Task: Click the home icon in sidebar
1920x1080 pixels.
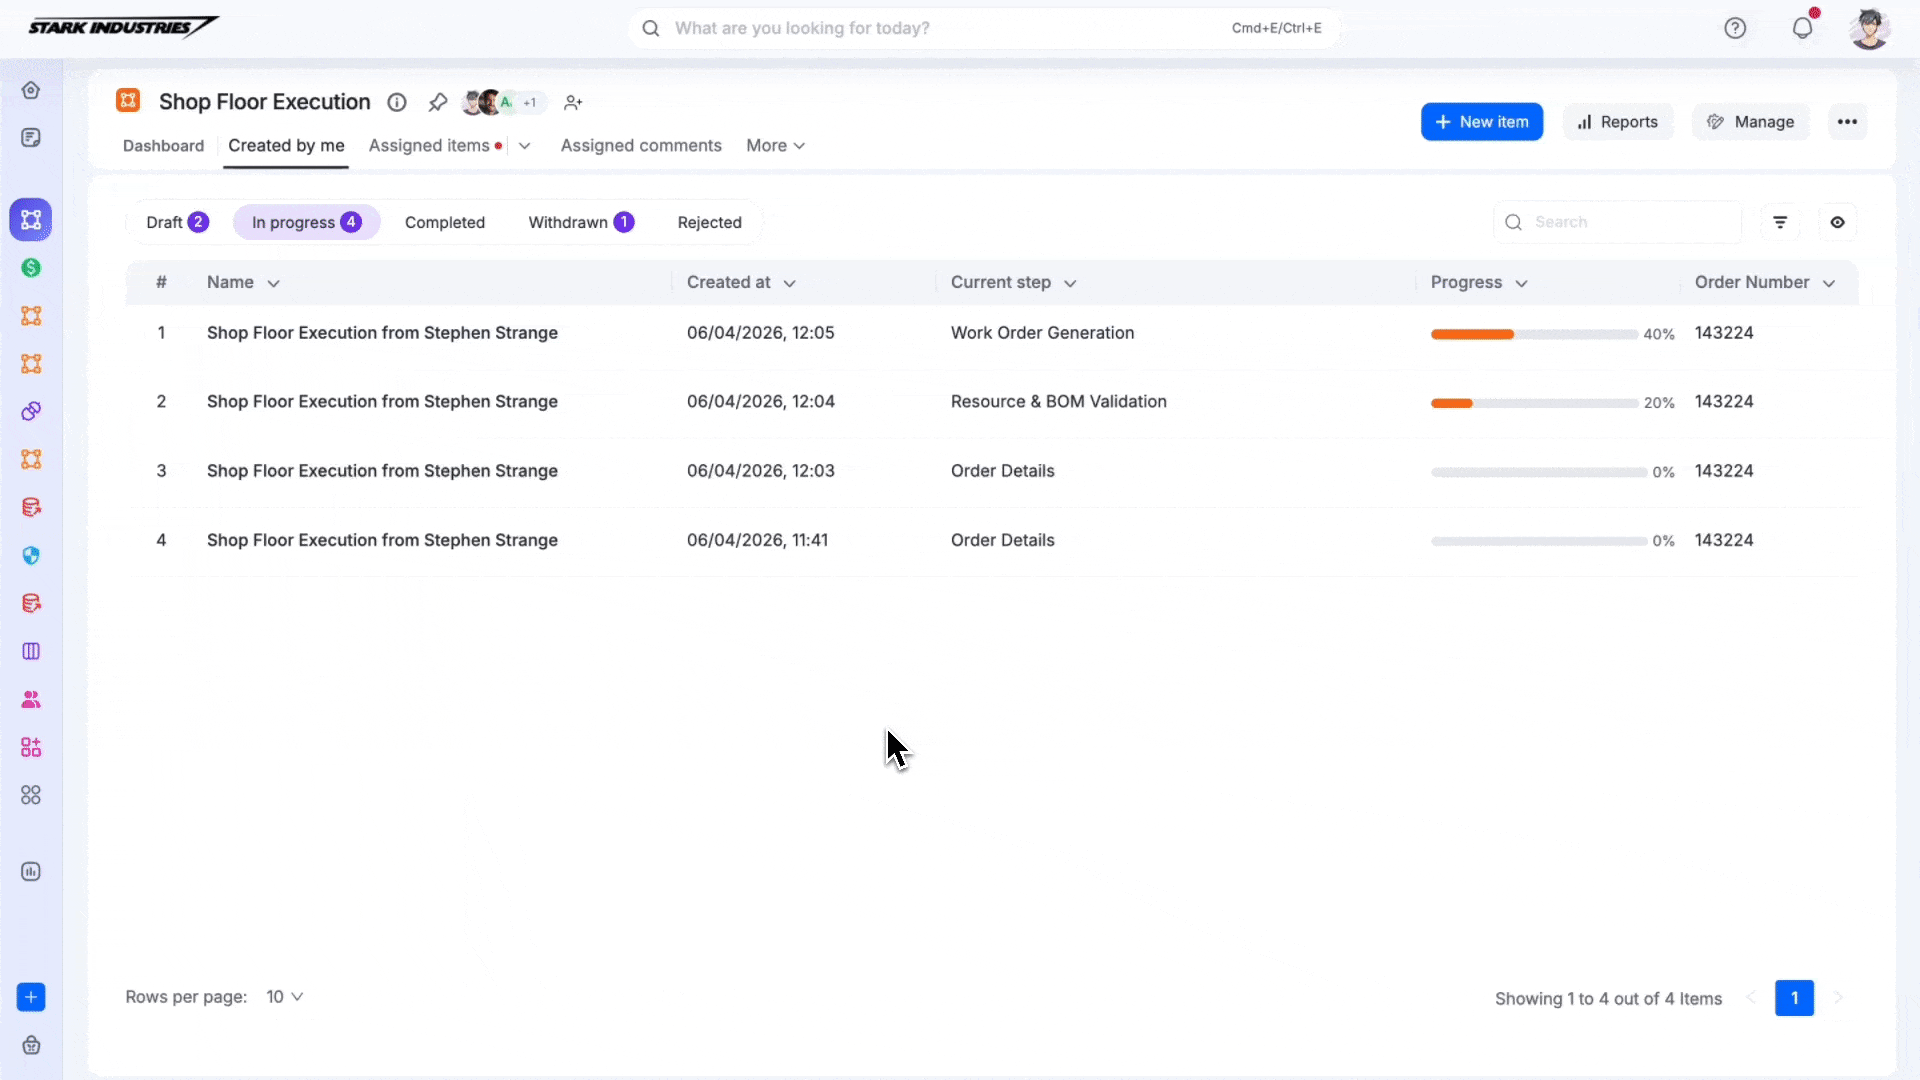Action: (x=31, y=90)
